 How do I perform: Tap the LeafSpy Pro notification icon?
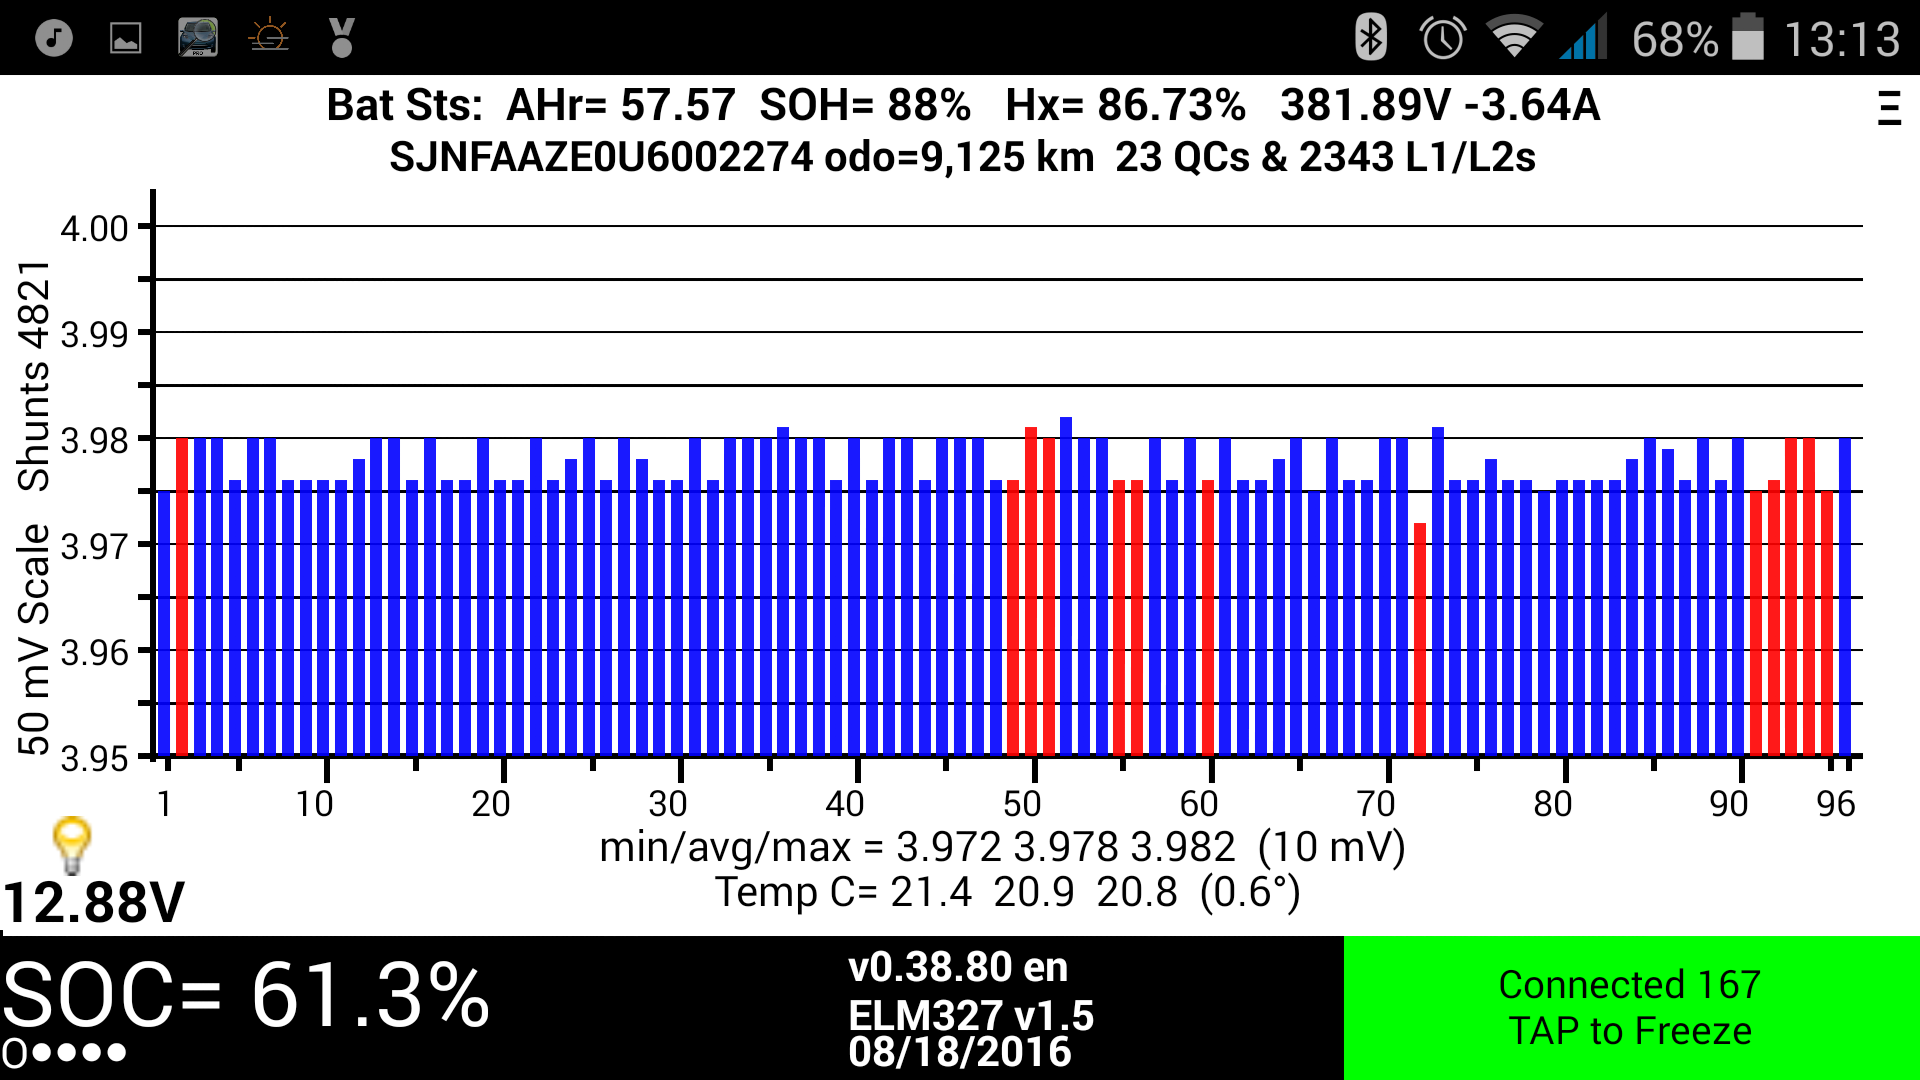[x=198, y=38]
